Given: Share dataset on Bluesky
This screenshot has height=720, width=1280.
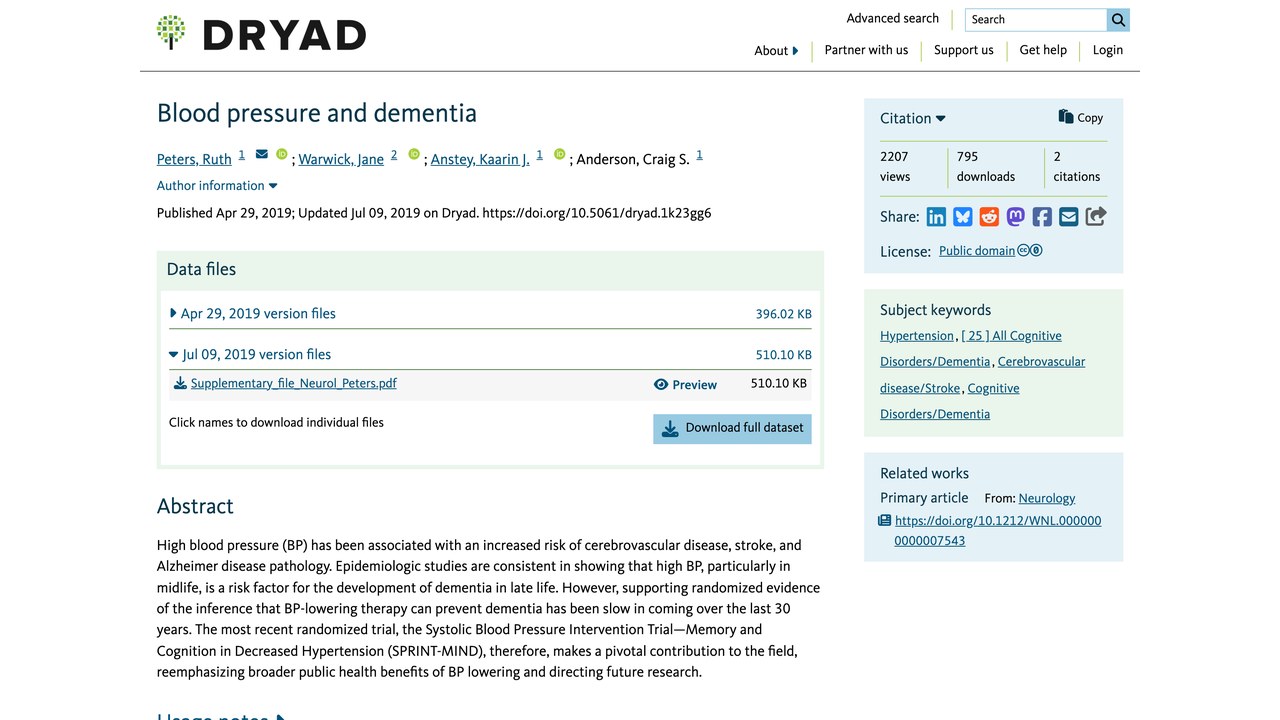Looking at the screenshot, I should pos(963,217).
